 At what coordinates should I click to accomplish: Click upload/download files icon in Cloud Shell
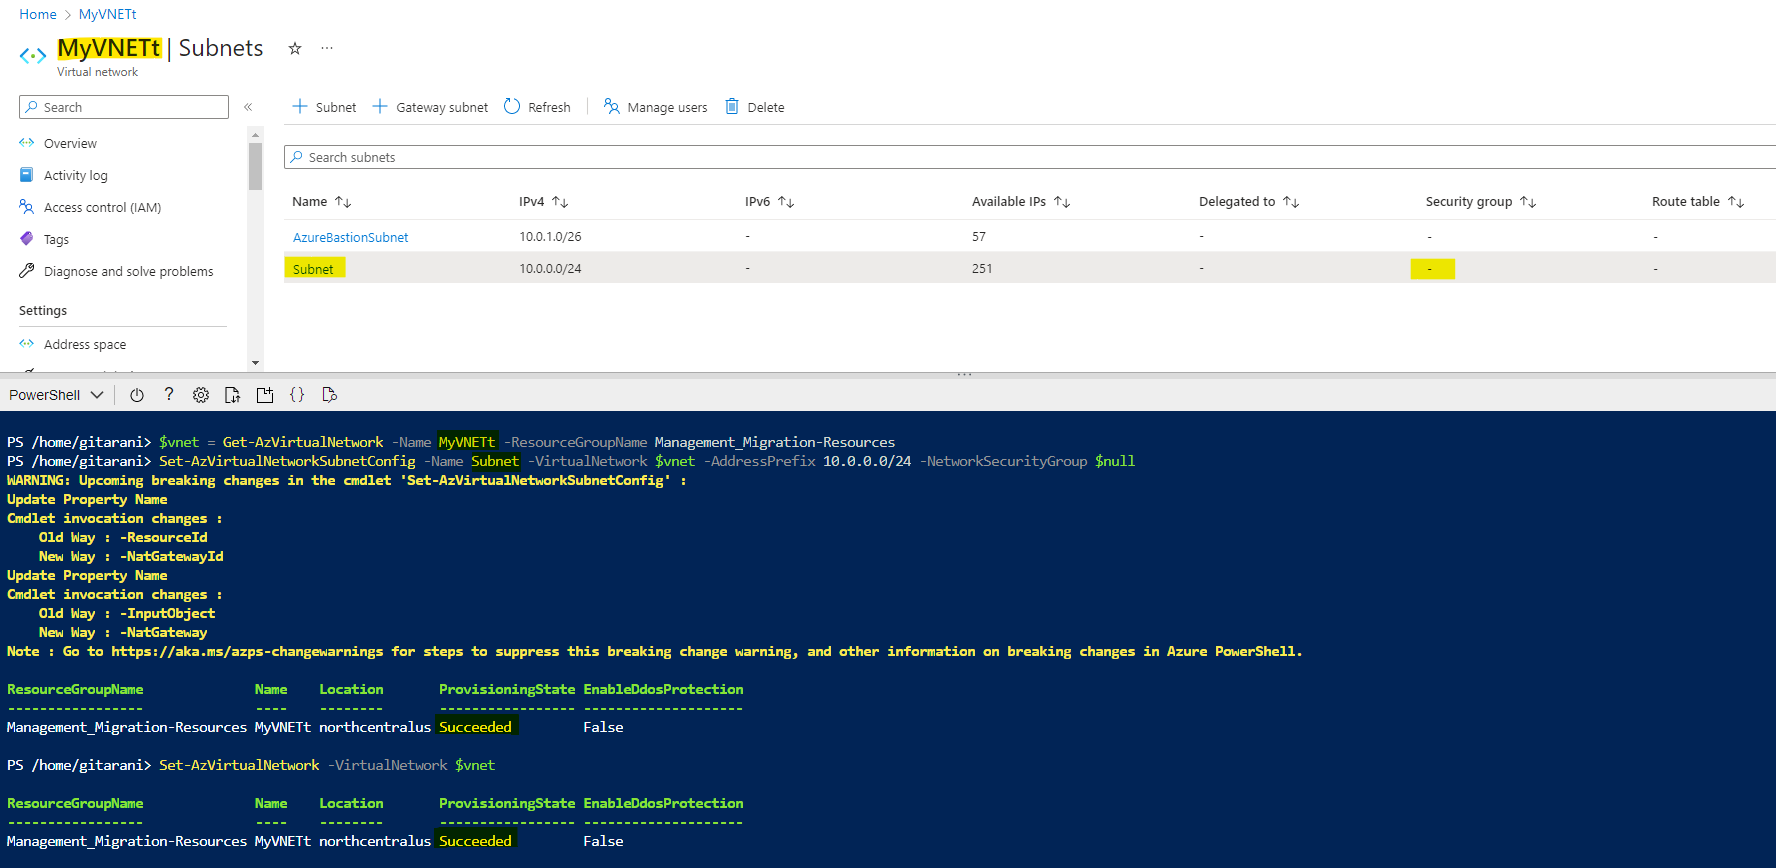tap(233, 395)
